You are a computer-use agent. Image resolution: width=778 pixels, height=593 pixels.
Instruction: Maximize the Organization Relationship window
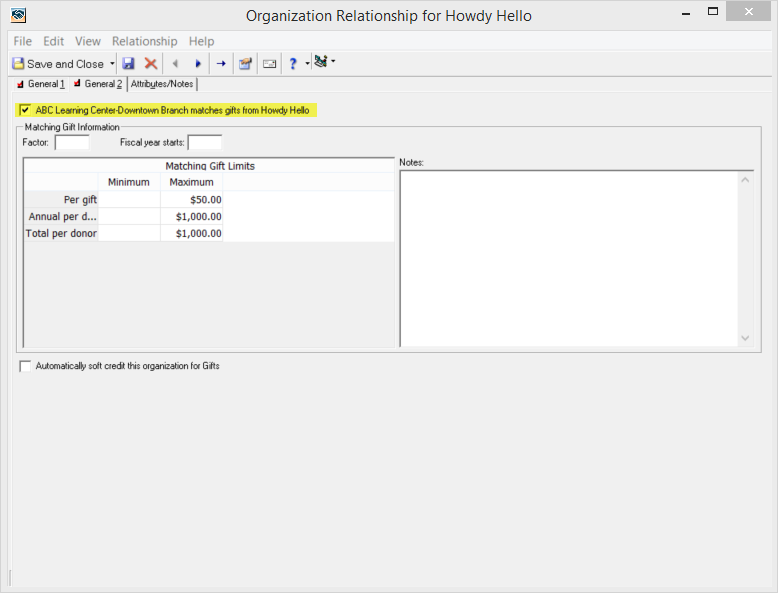(713, 11)
